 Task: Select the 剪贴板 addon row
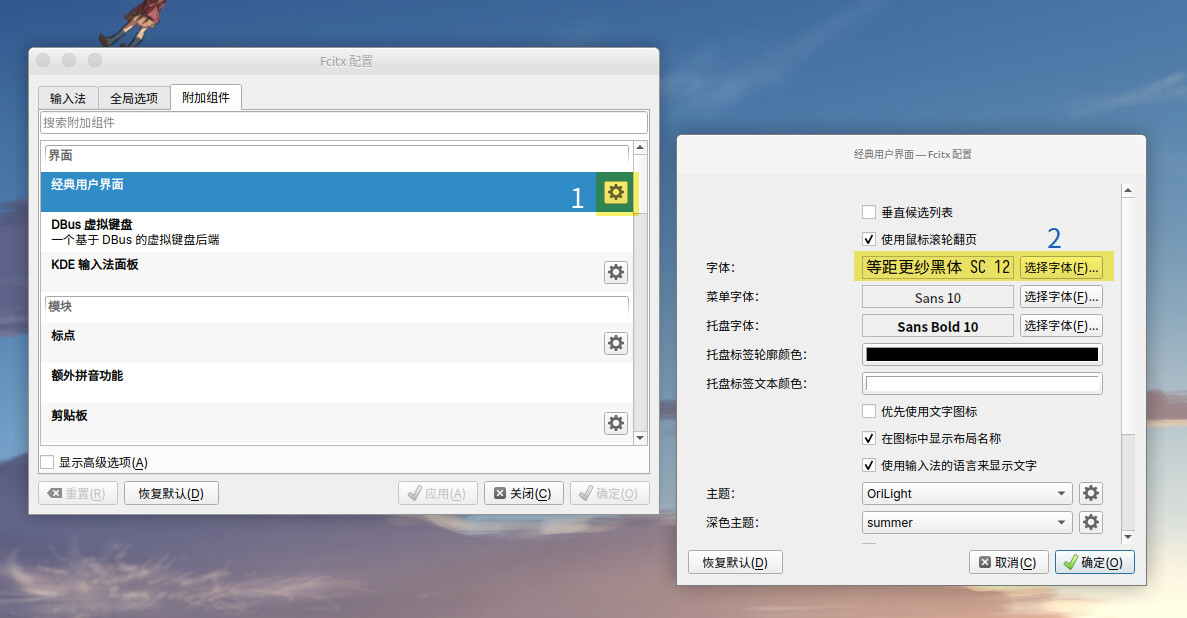(336, 423)
